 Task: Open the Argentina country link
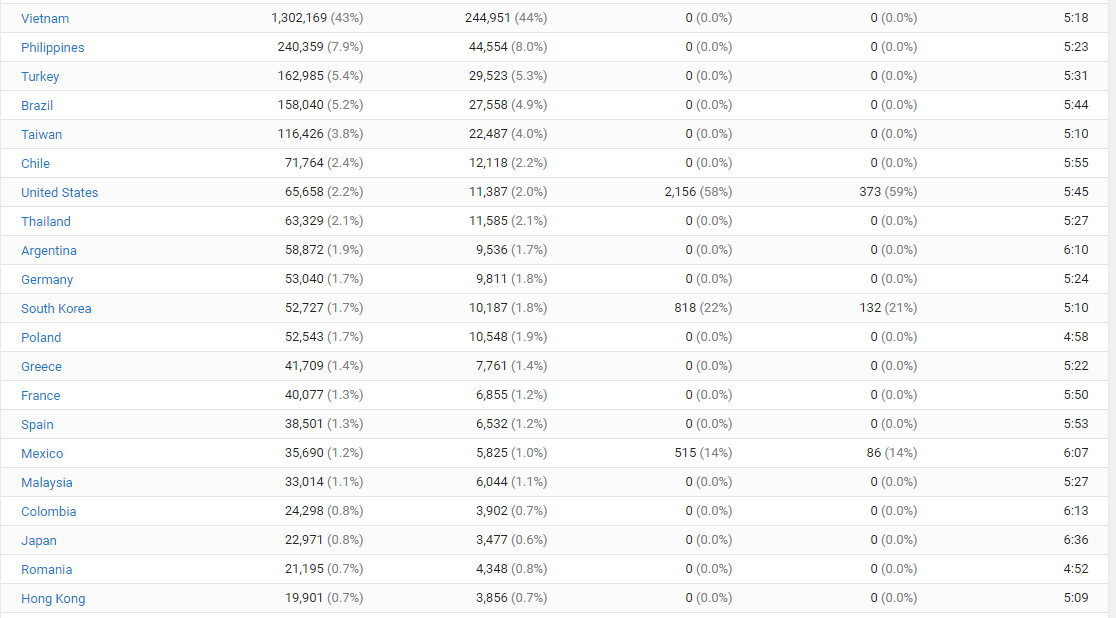(x=48, y=250)
